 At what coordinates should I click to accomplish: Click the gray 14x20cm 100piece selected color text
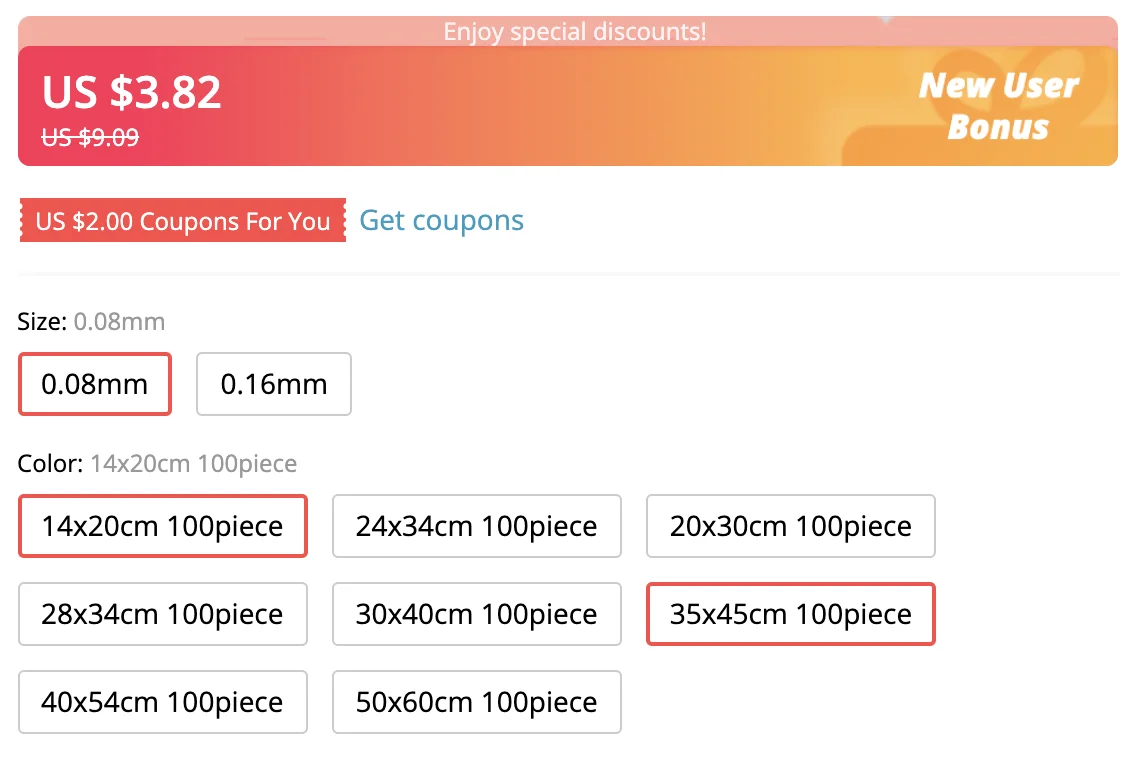193,464
